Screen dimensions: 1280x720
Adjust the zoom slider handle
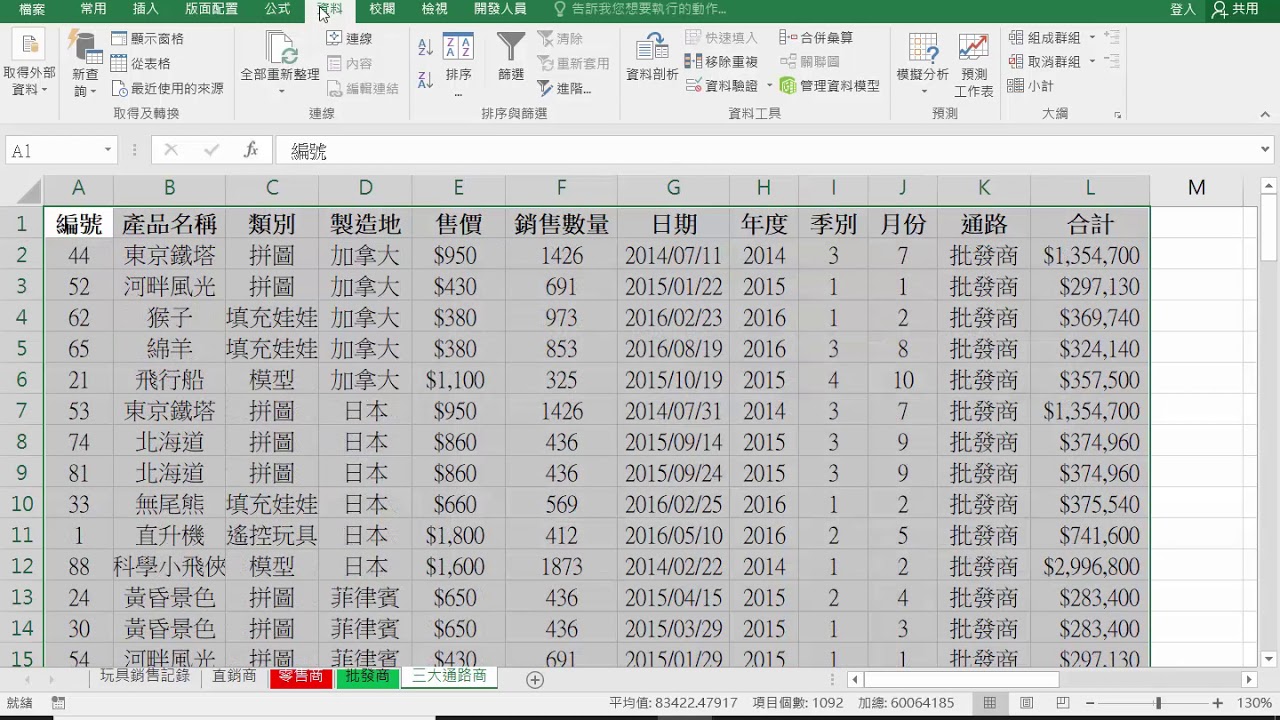[x=1158, y=703]
